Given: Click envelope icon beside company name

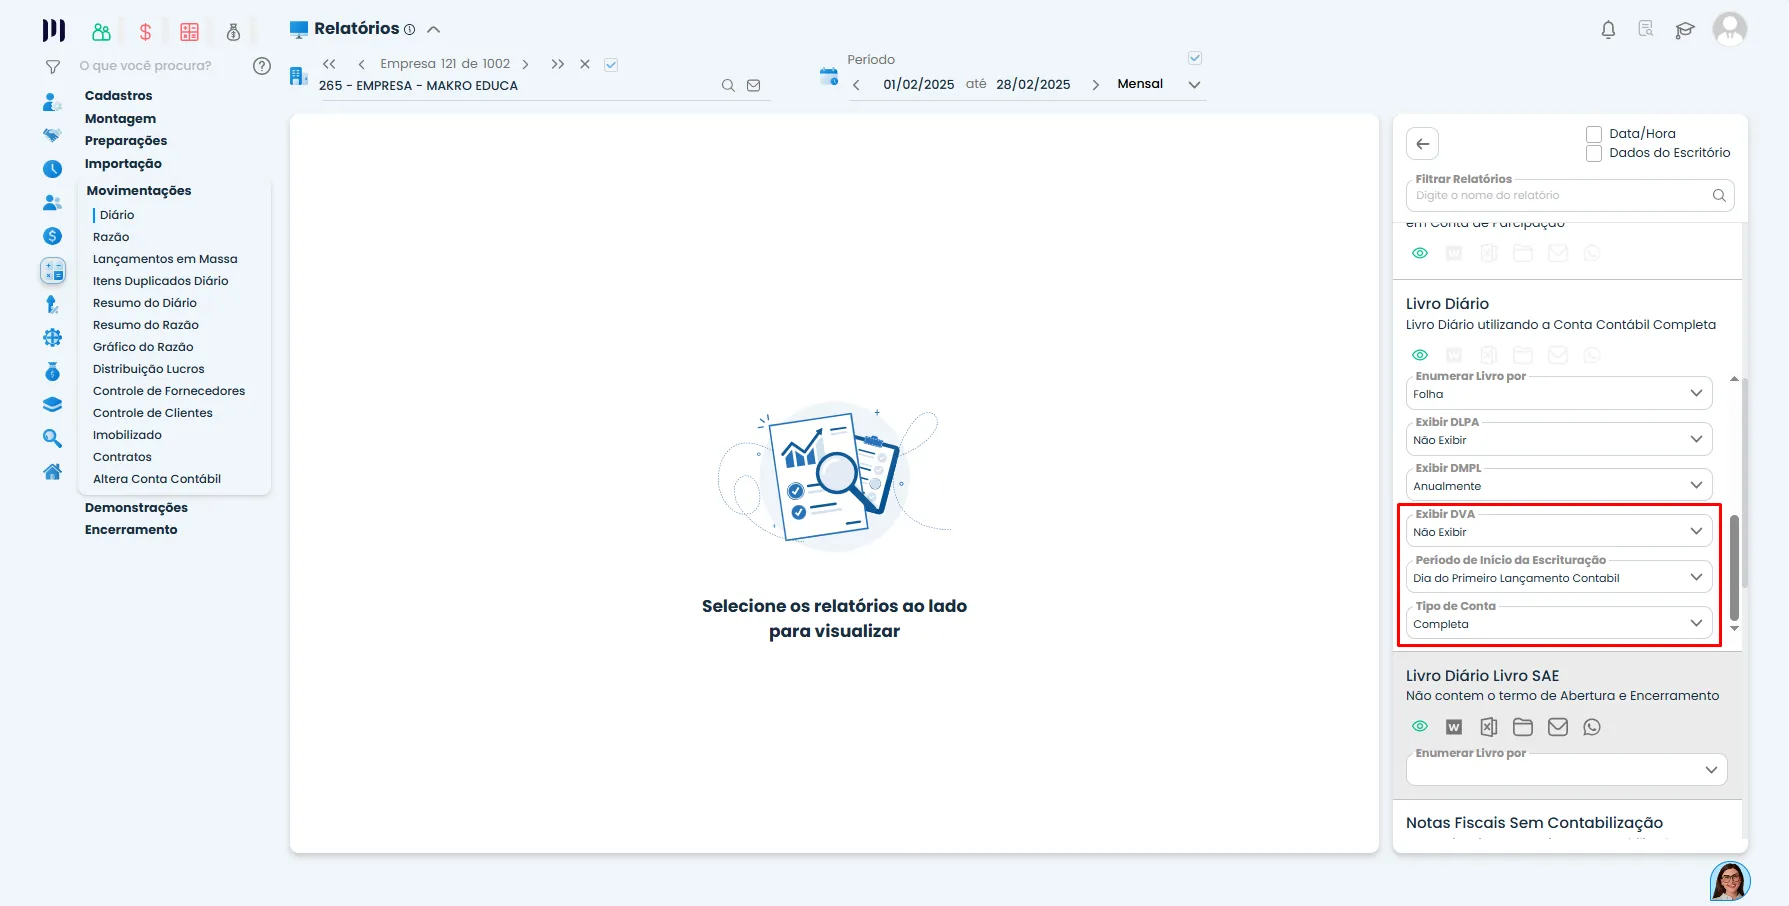Looking at the screenshot, I should [x=754, y=86].
